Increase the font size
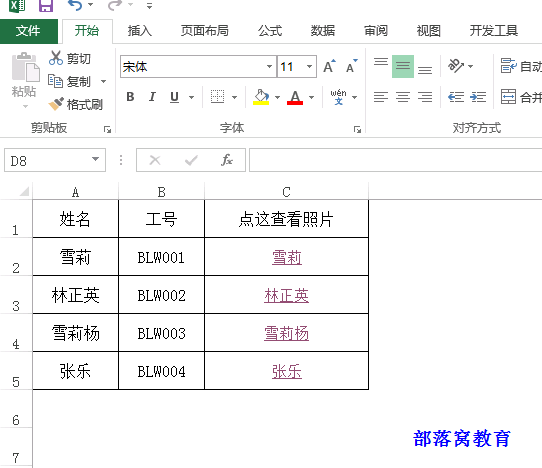Screen dimensions: 542x468 [329, 66]
